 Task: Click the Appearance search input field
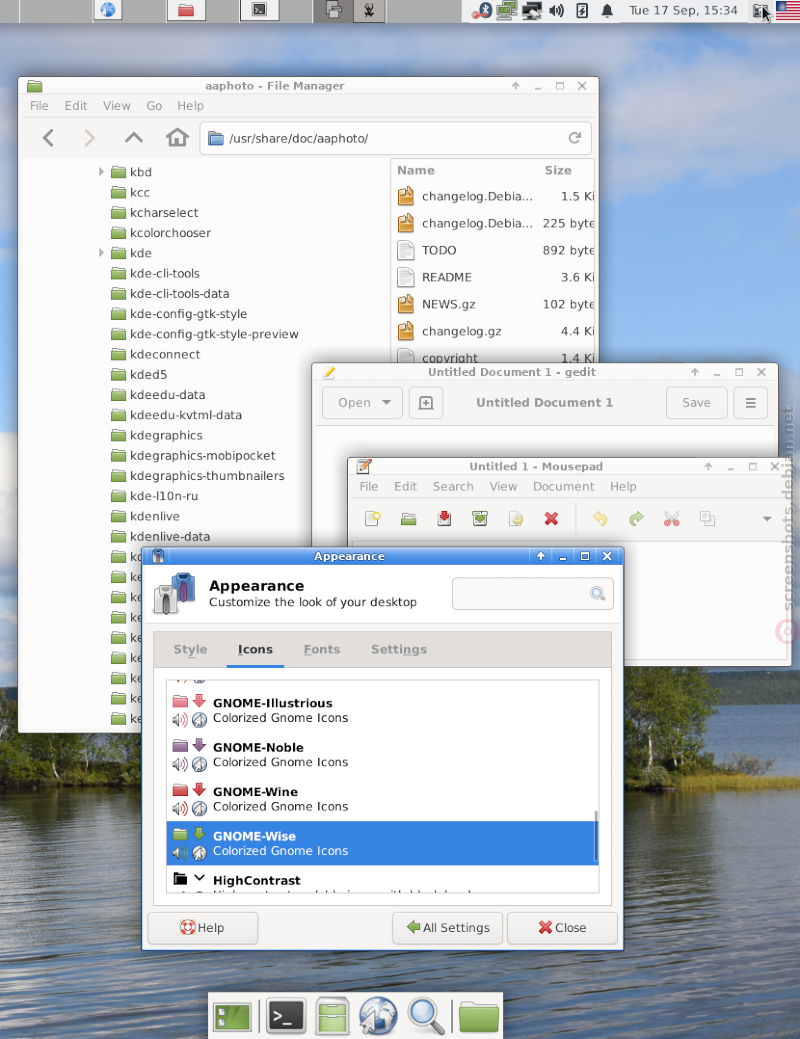coord(532,594)
